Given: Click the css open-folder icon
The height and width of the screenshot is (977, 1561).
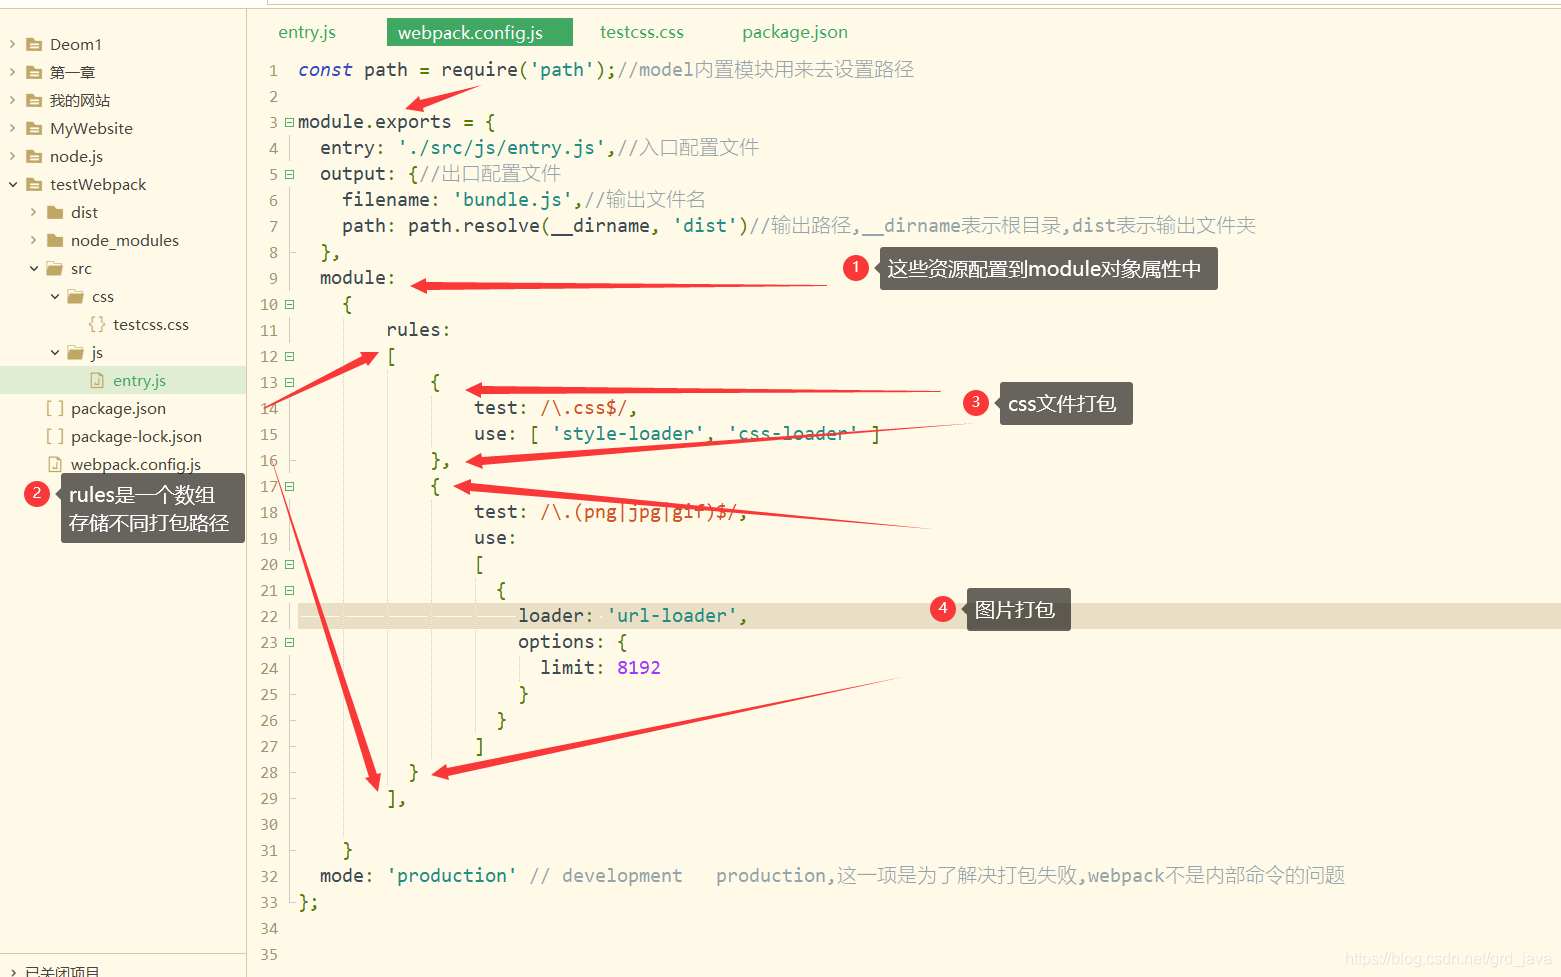Looking at the screenshot, I should tap(76, 296).
